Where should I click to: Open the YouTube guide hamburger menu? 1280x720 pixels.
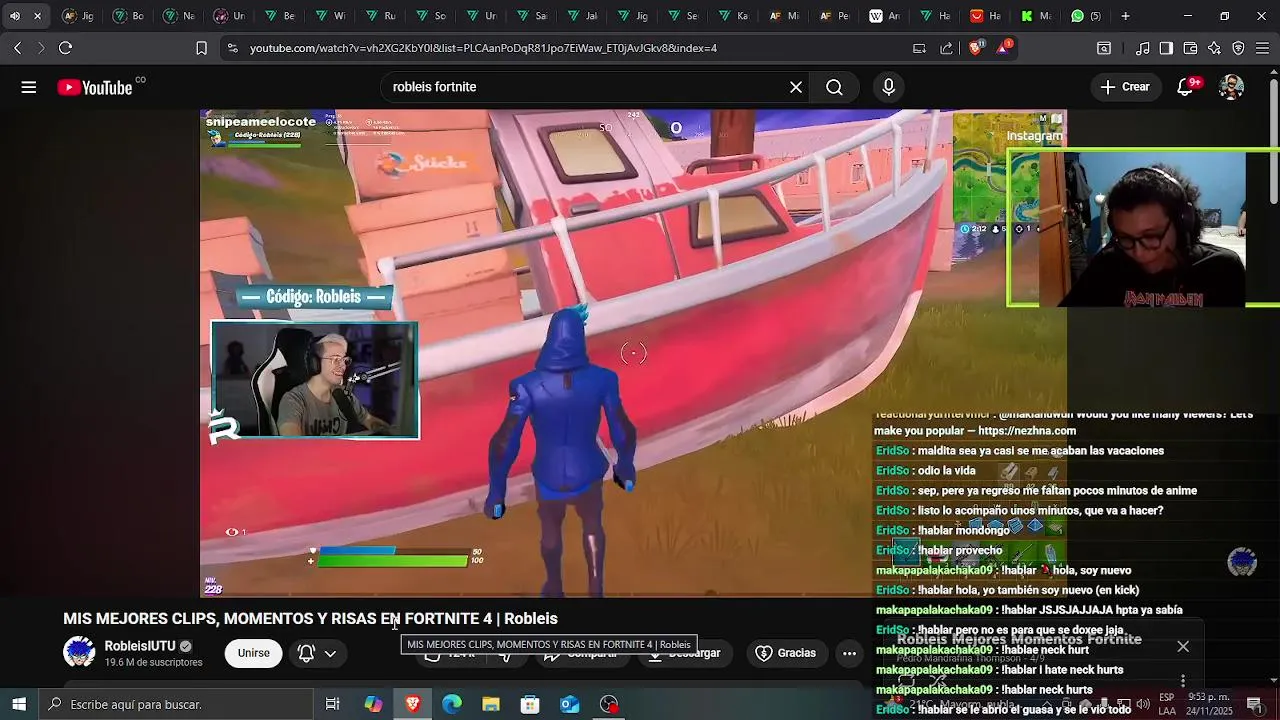[29, 87]
